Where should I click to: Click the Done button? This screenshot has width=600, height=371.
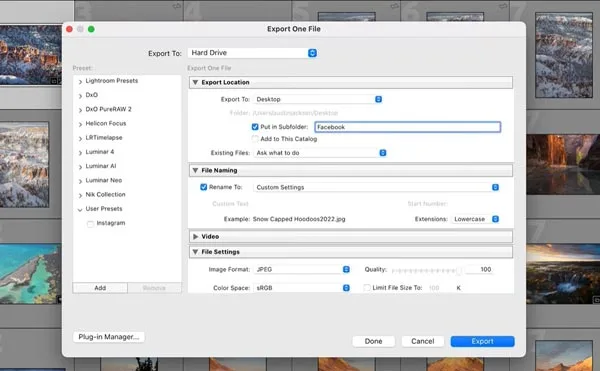tap(373, 341)
